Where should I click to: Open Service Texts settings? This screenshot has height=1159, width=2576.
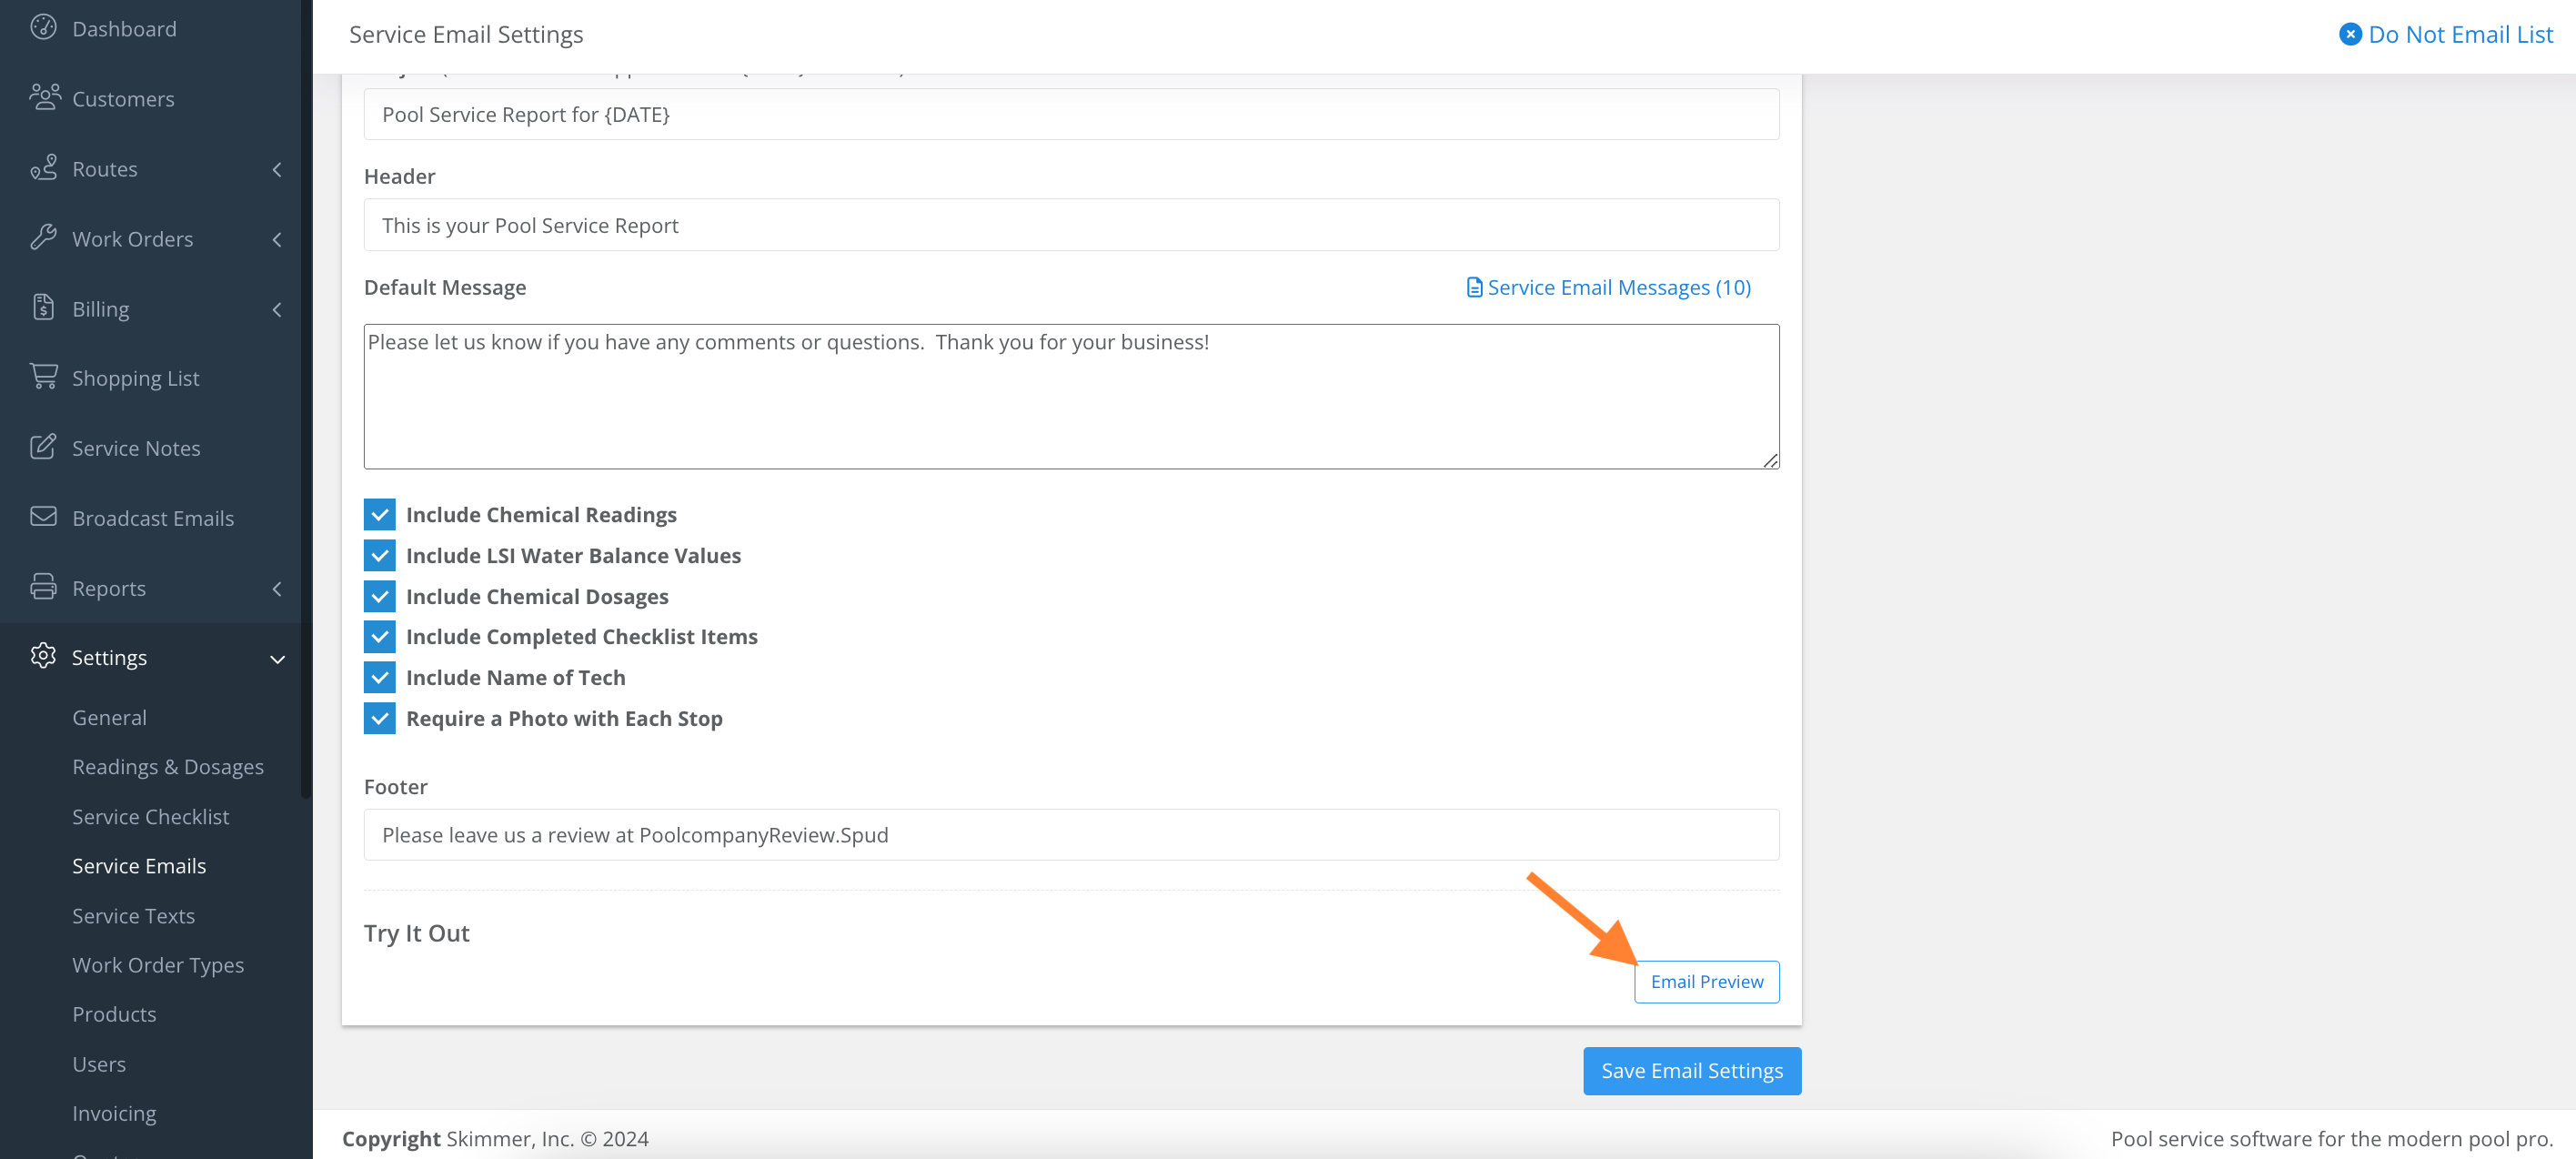pyautogui.click(x=133, y=916)
